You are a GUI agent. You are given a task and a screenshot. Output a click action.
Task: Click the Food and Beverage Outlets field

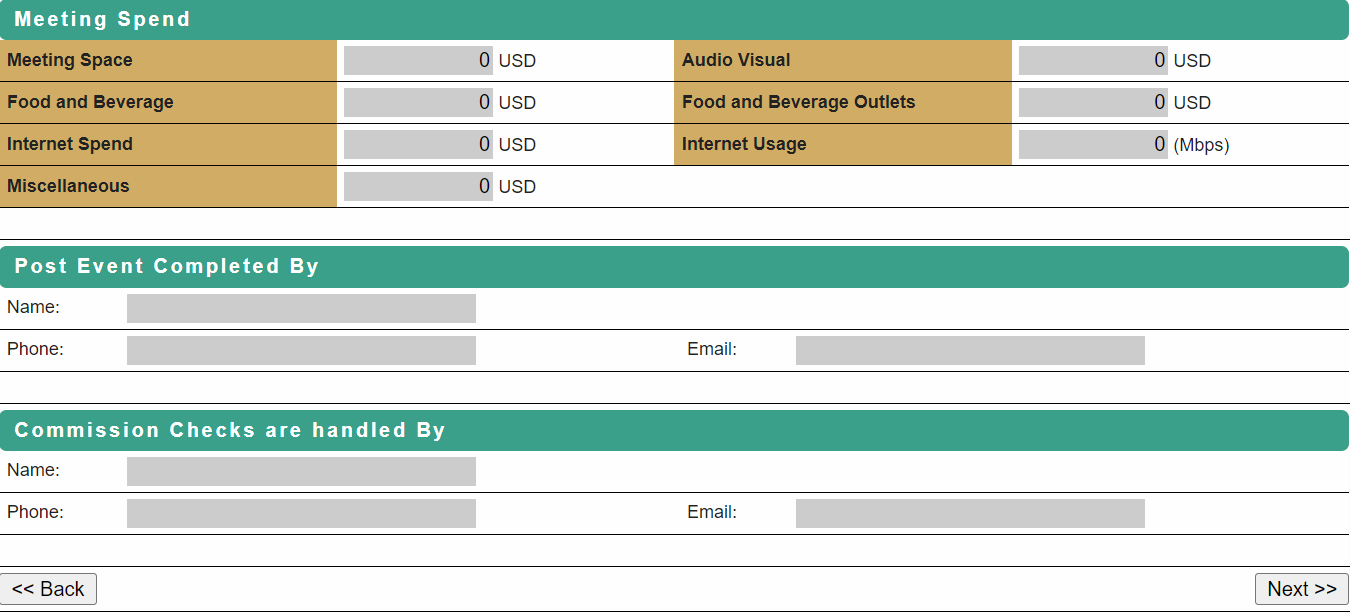pyautogui.click(x=1093, y=102)
